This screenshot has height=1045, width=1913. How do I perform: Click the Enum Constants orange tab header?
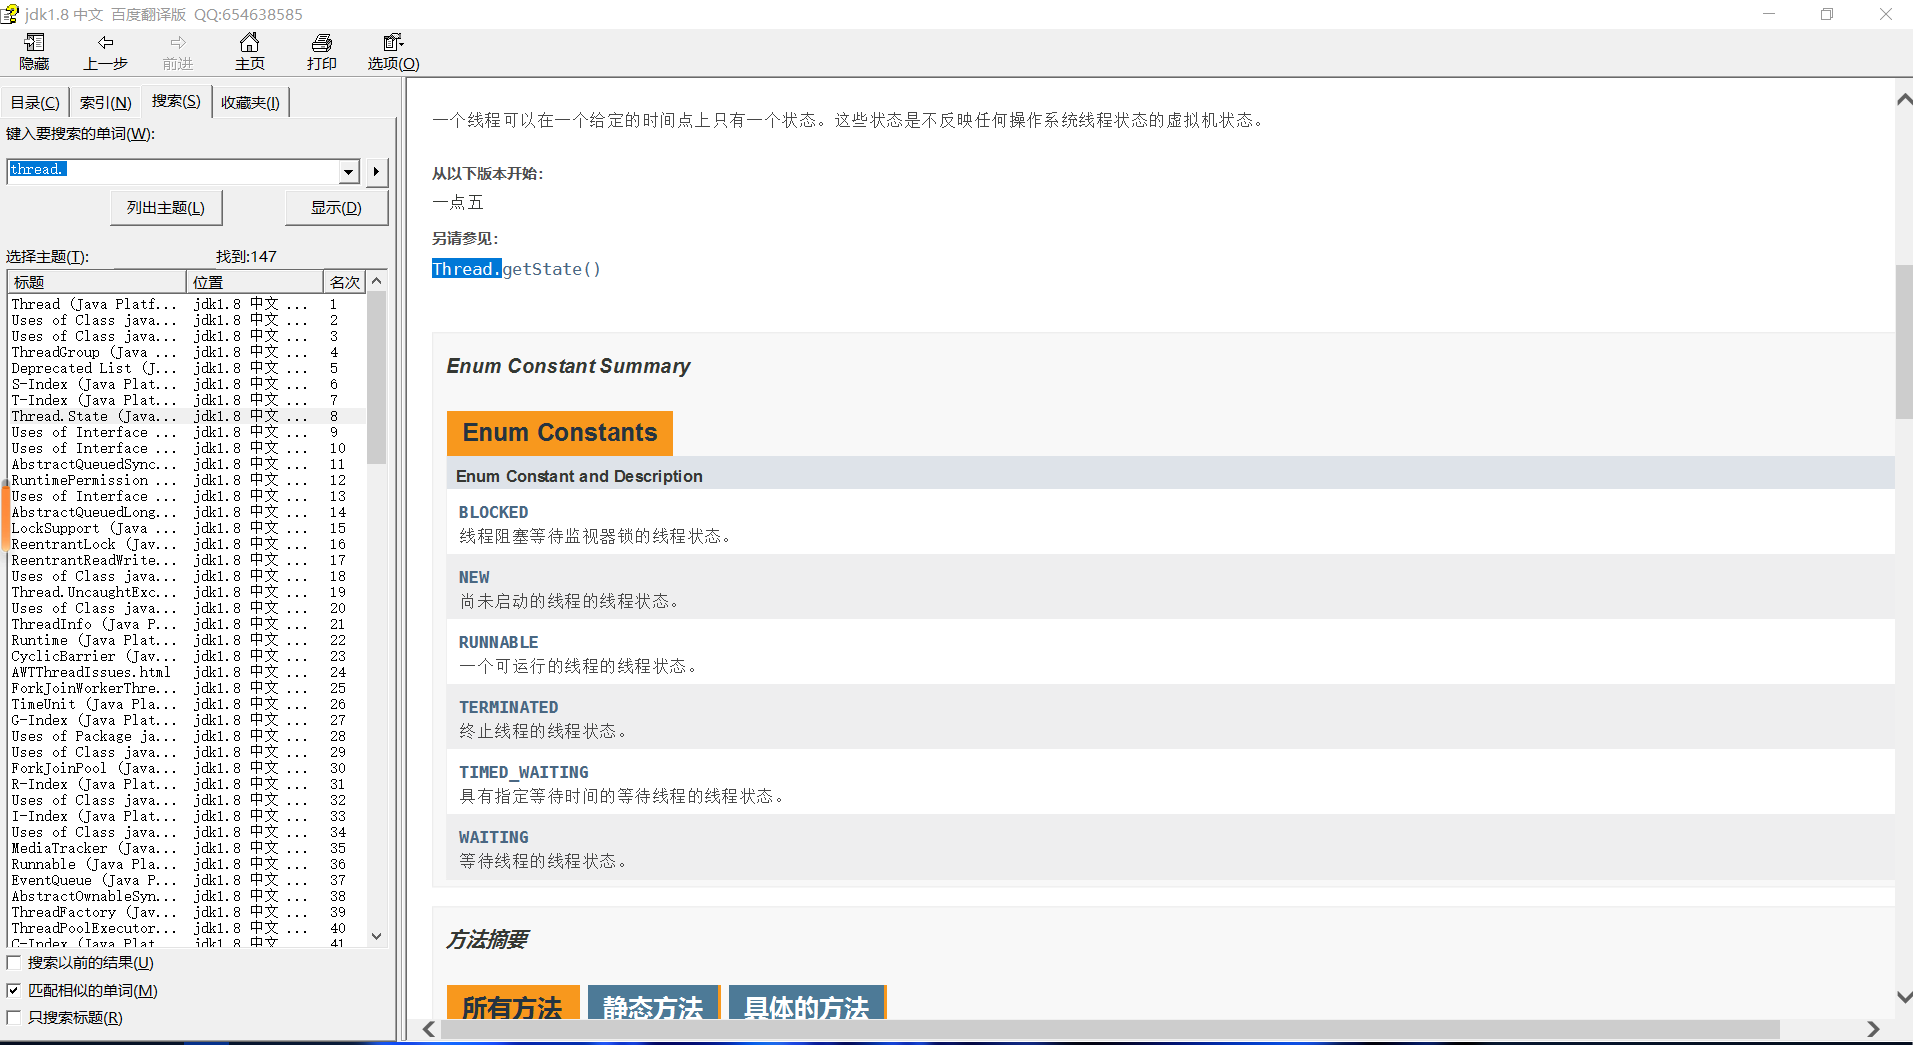(x=560, y=433)
